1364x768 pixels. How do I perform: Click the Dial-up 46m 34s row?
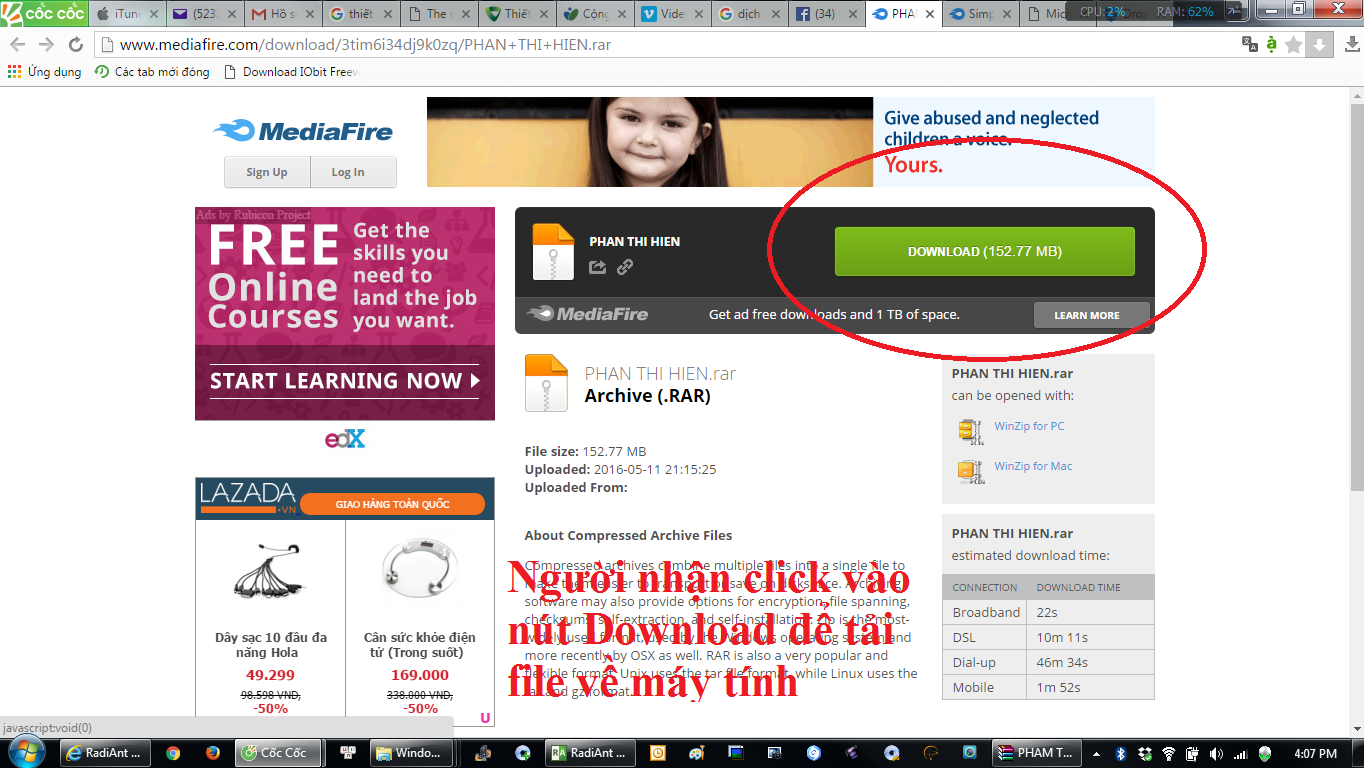click(1048, 662)
